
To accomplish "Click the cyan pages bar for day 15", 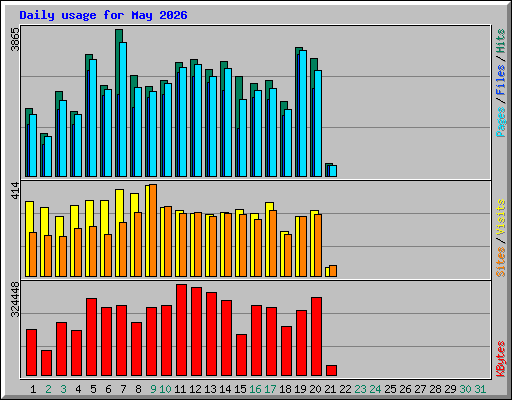I will coord(243,138).
